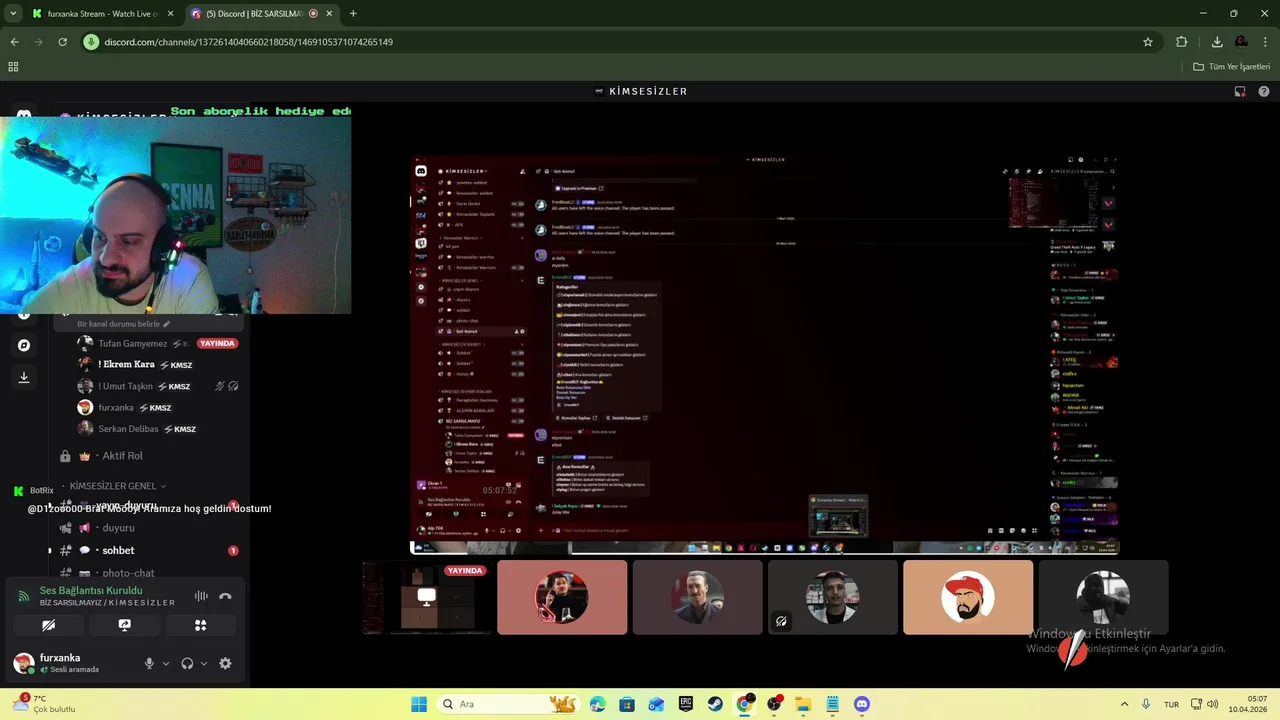Click the Download Apps arrow icon in Discord sidebar
The width and height of the screenshot is (1280, 720).
coord(24,377)
